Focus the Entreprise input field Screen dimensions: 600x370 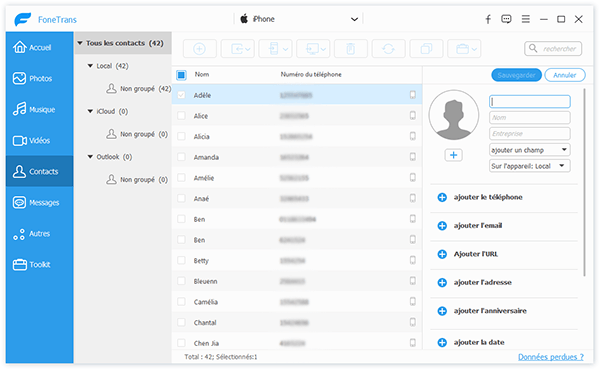(530, 134)
